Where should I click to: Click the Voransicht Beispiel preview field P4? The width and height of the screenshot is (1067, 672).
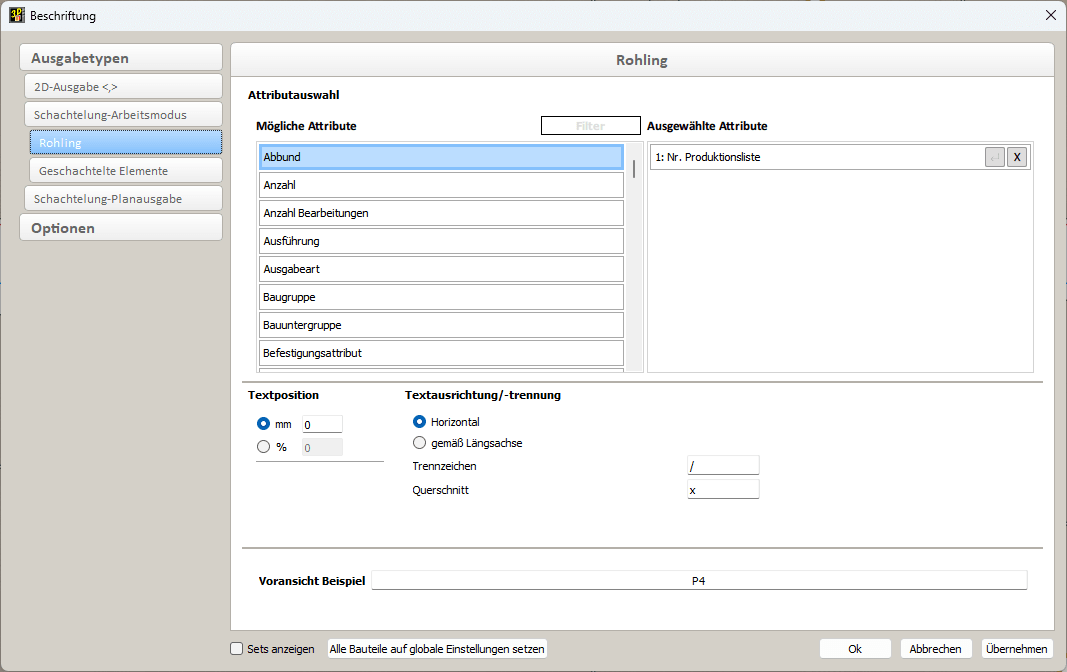699,581
